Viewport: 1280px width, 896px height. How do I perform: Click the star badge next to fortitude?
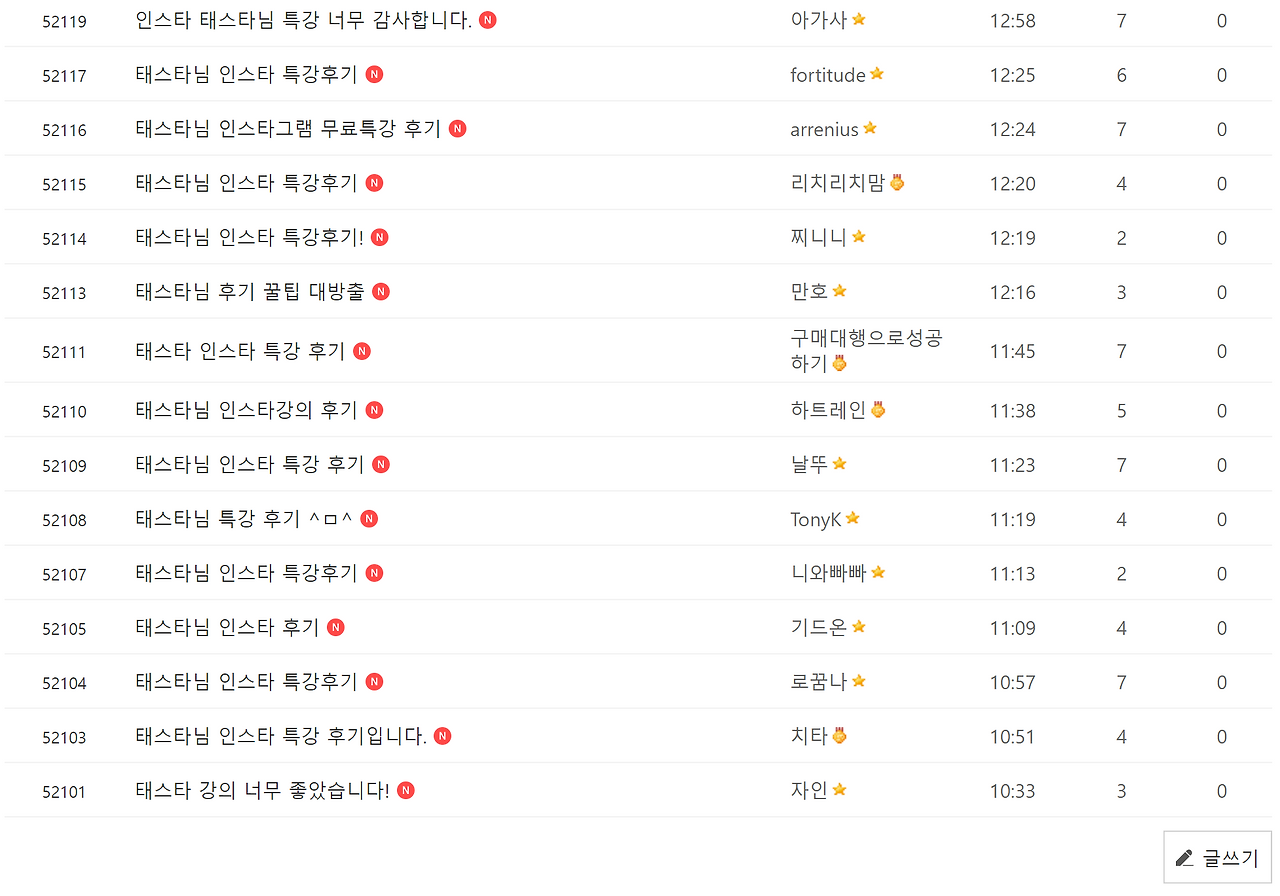point(874,73)
